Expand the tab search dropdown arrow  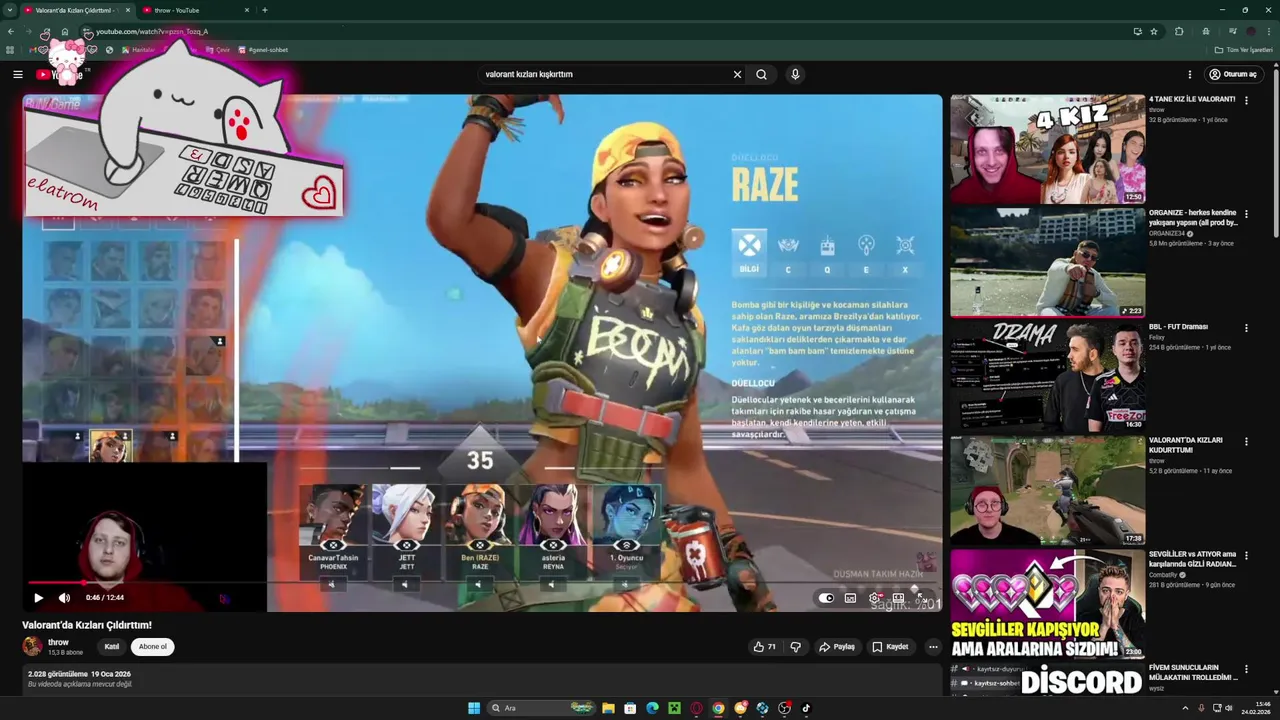[x=8, y=10]
